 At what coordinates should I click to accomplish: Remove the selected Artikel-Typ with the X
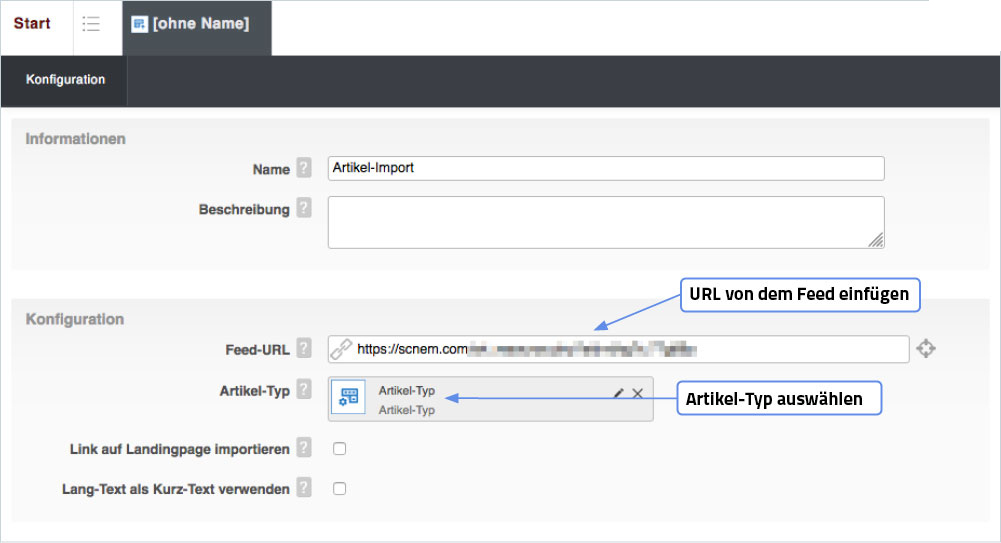(x=638, y=393)
